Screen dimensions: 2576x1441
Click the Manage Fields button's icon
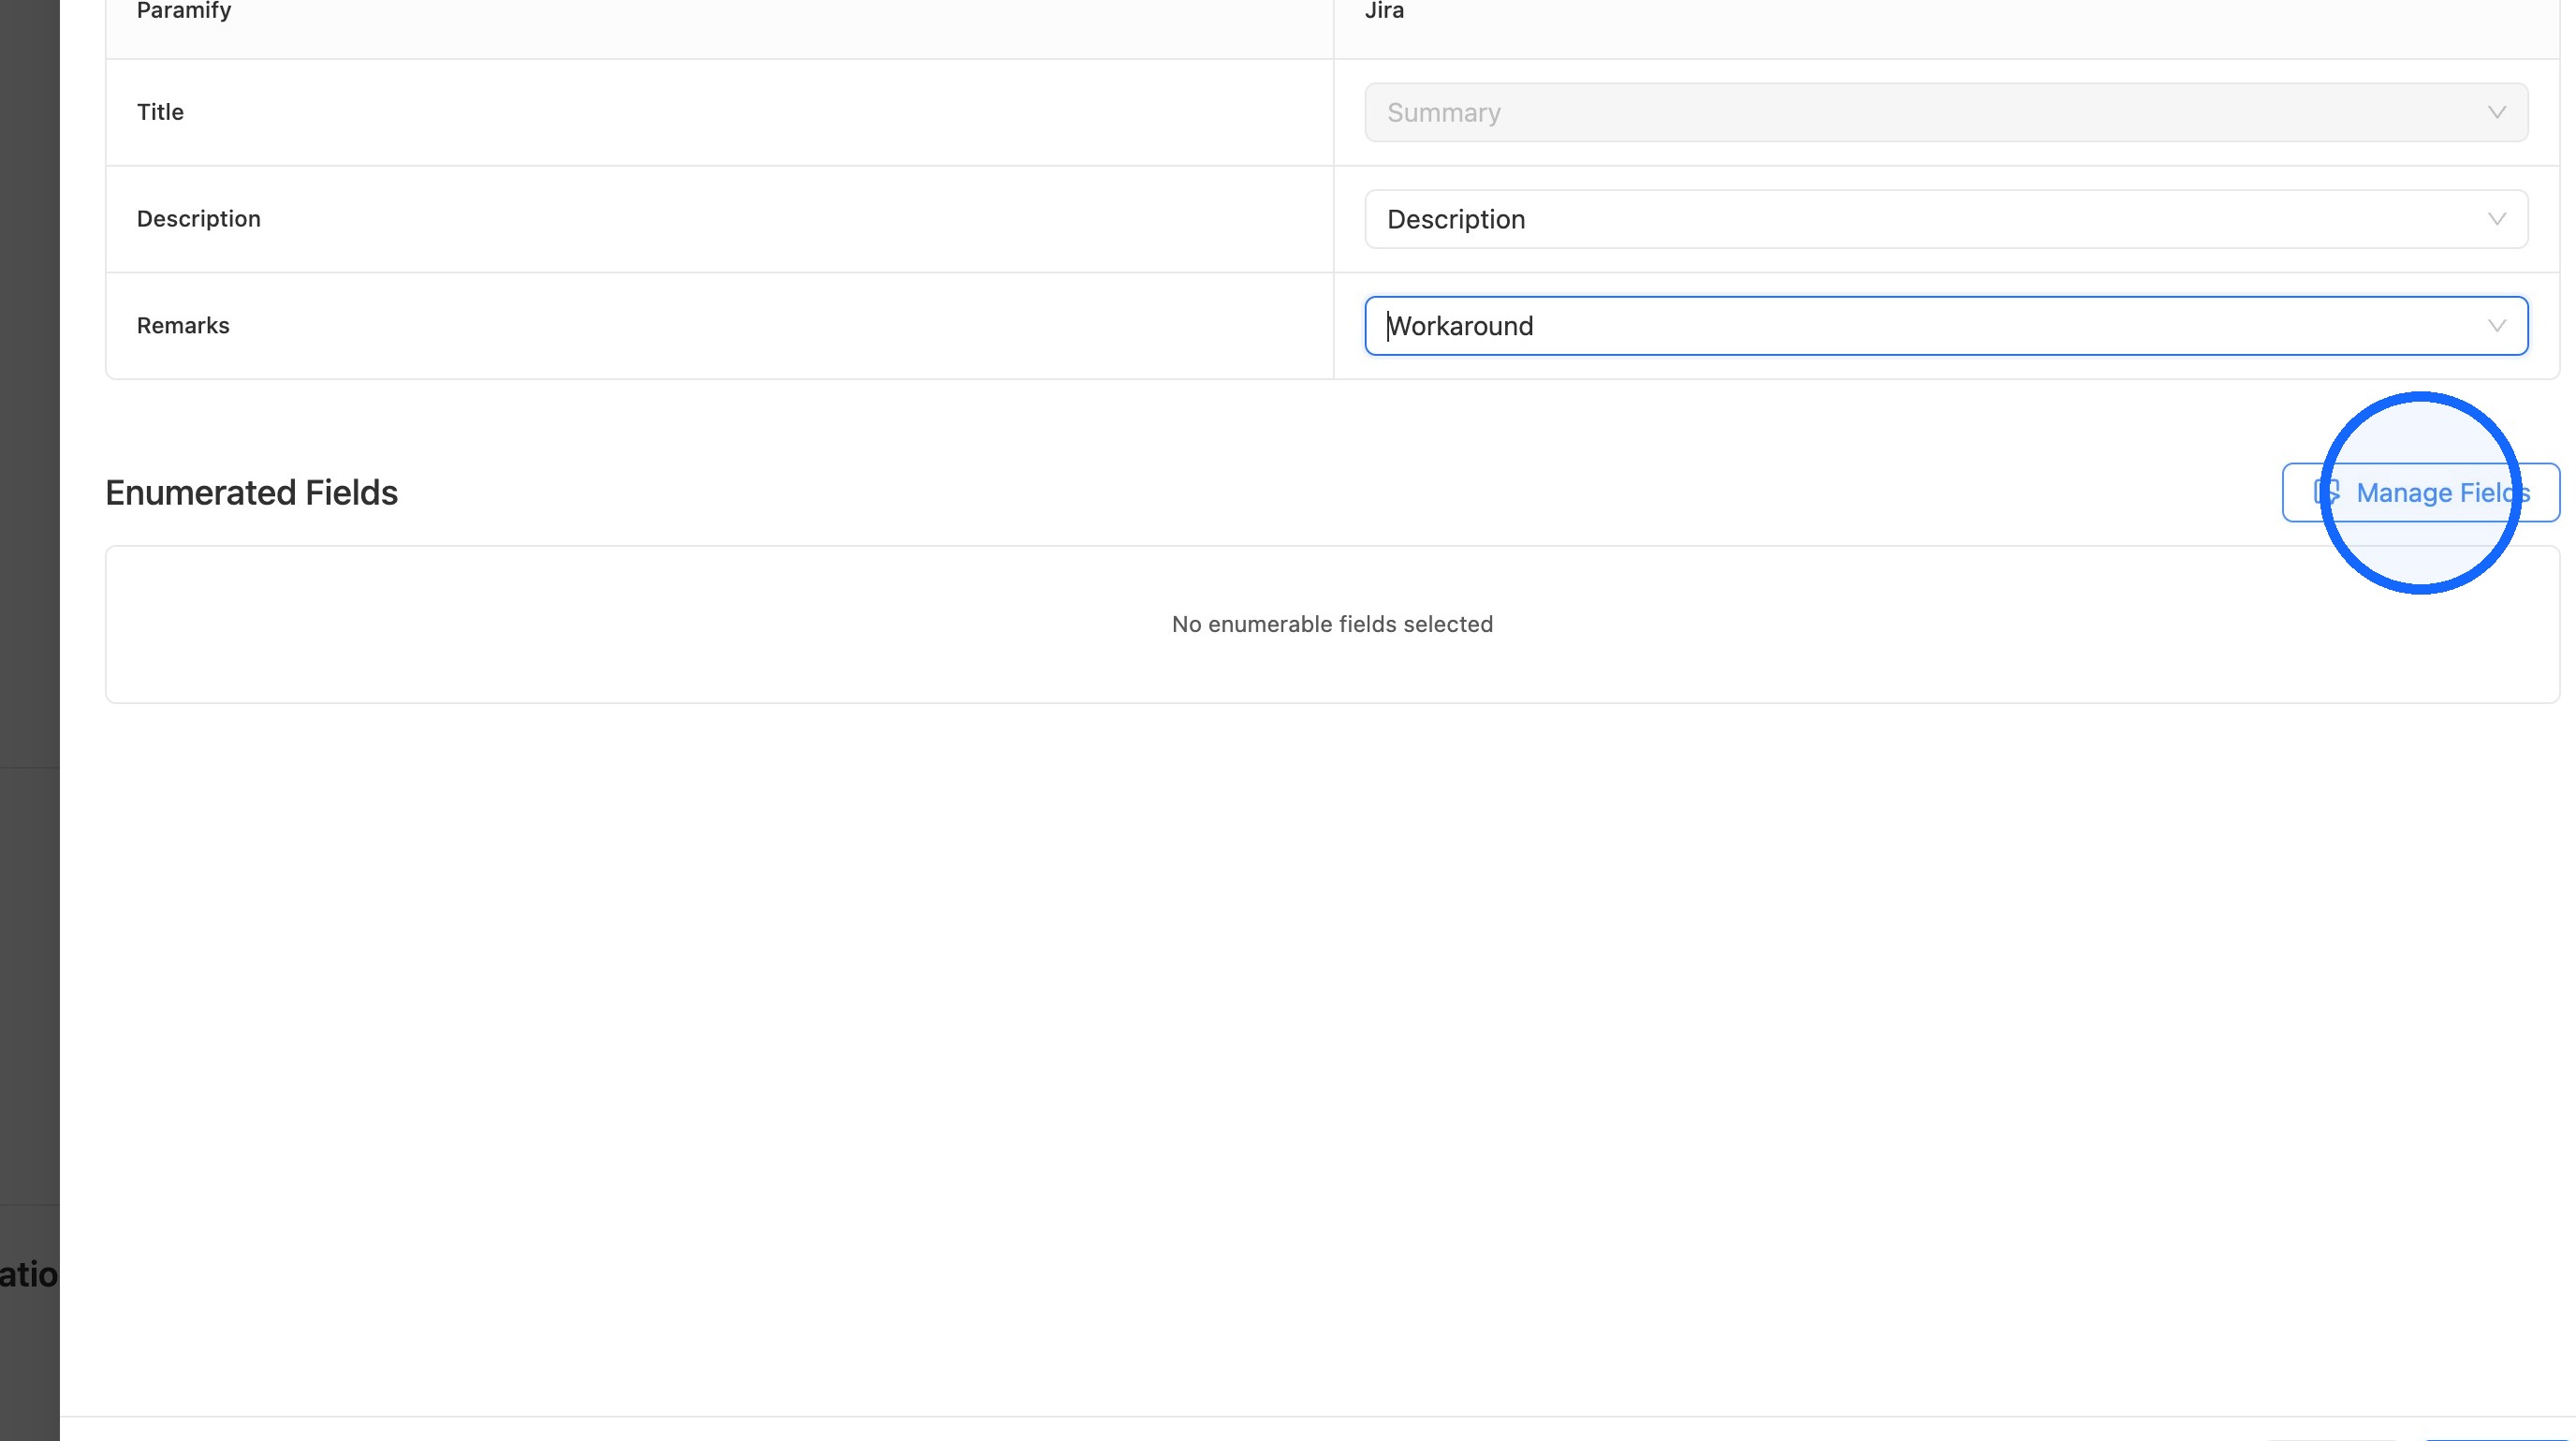[x=2326, y=492]
